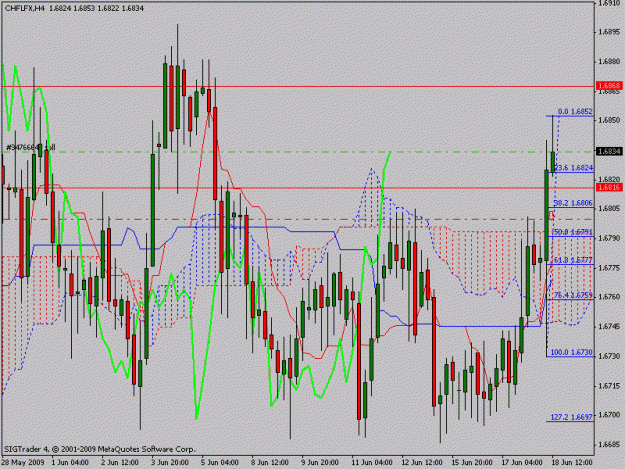Select the Fibonacci 50.0 1.6791 label
The width and height of the screenshot is (625, 469).
tap(574, 232)
